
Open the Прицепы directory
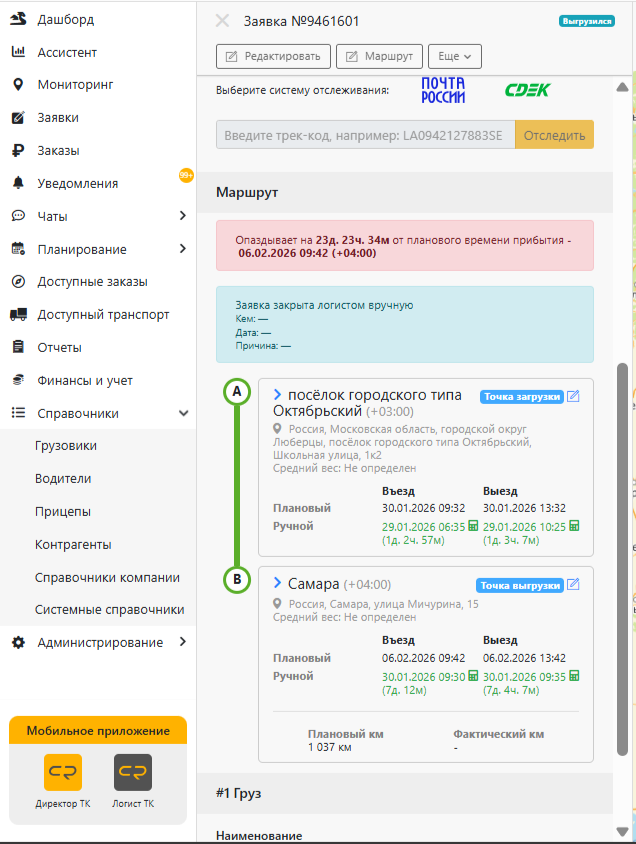62,511
